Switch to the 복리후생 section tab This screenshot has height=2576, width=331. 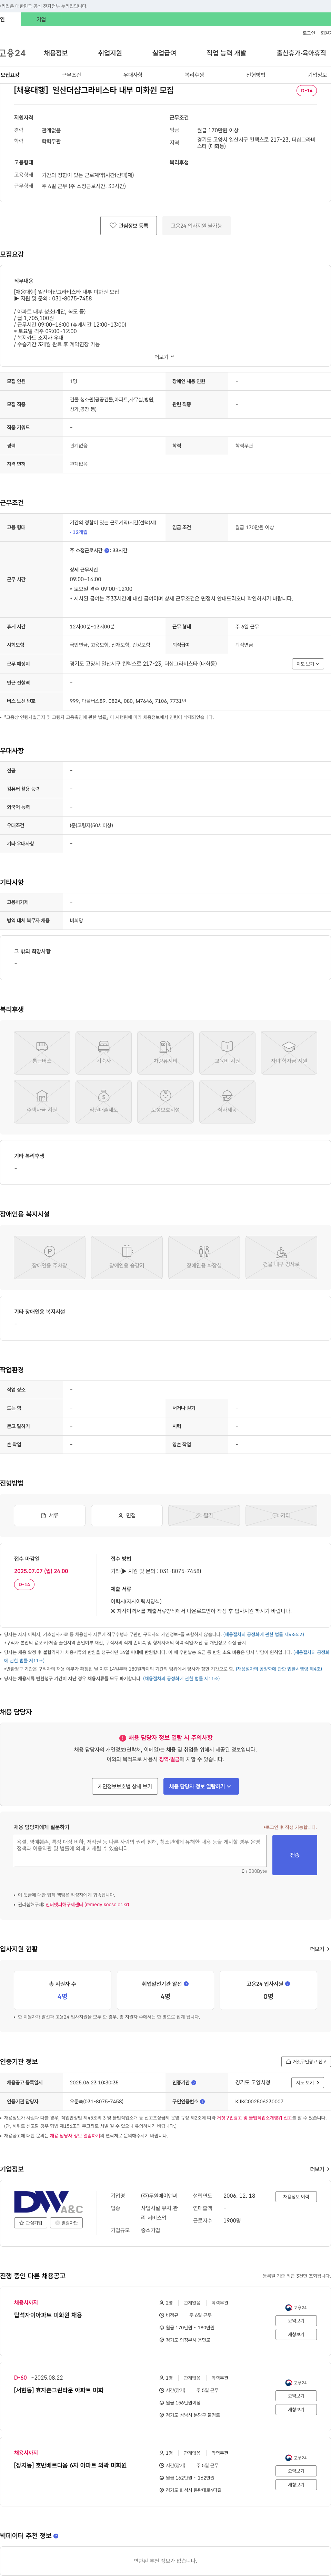click(194, 75)
